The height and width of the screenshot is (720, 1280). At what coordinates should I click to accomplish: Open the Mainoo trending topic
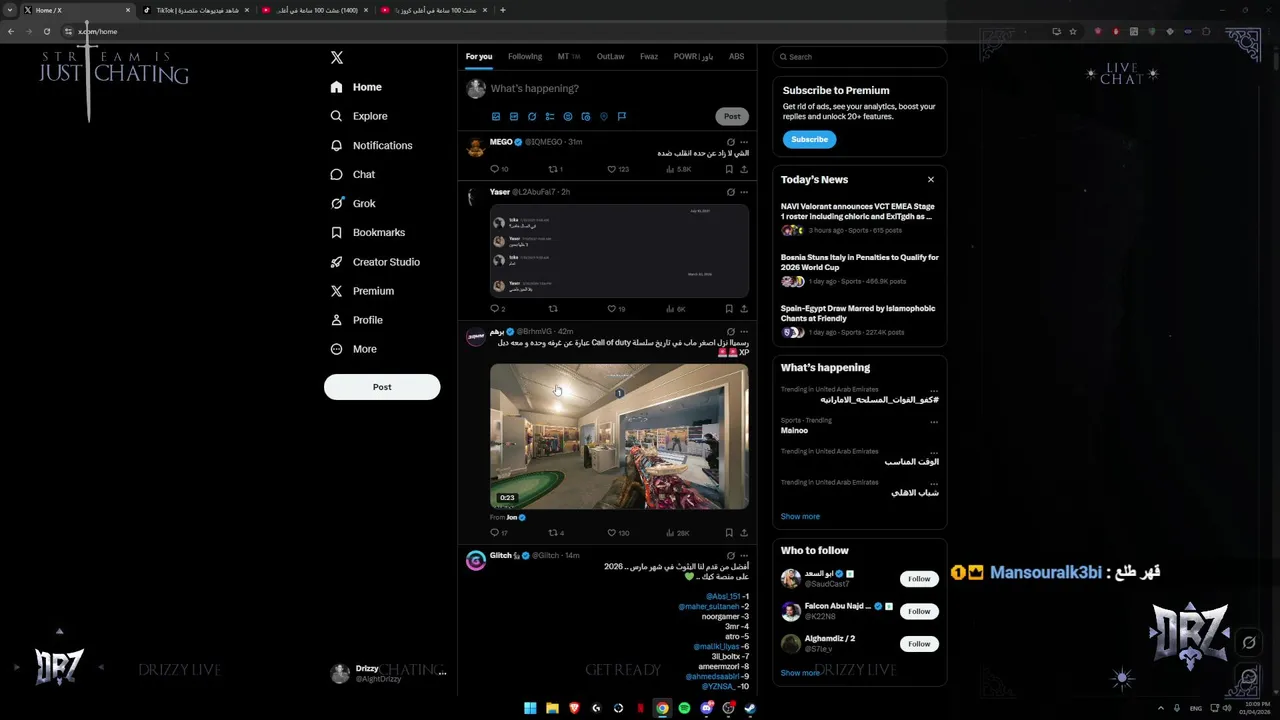(794, 431)
